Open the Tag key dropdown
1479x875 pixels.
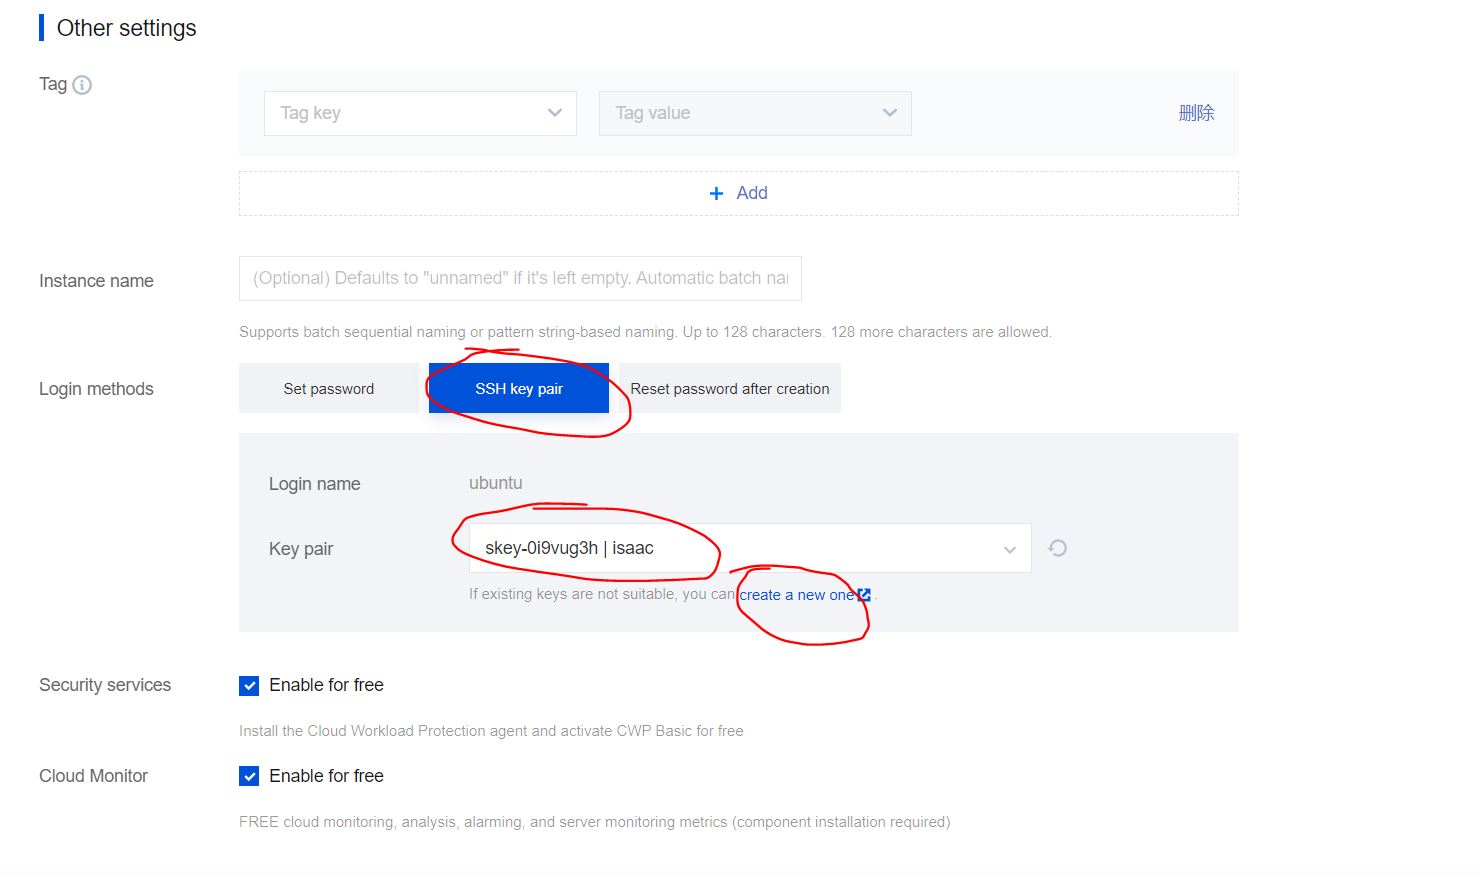(420, 113)
